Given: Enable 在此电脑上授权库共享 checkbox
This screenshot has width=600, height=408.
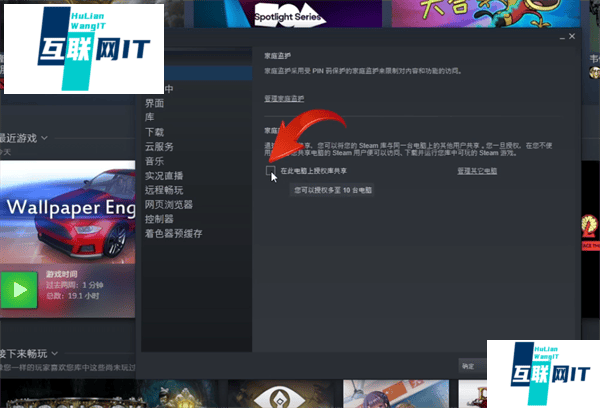Looking at the screenshot, I should pyautogui.click(x=271, y=171).
